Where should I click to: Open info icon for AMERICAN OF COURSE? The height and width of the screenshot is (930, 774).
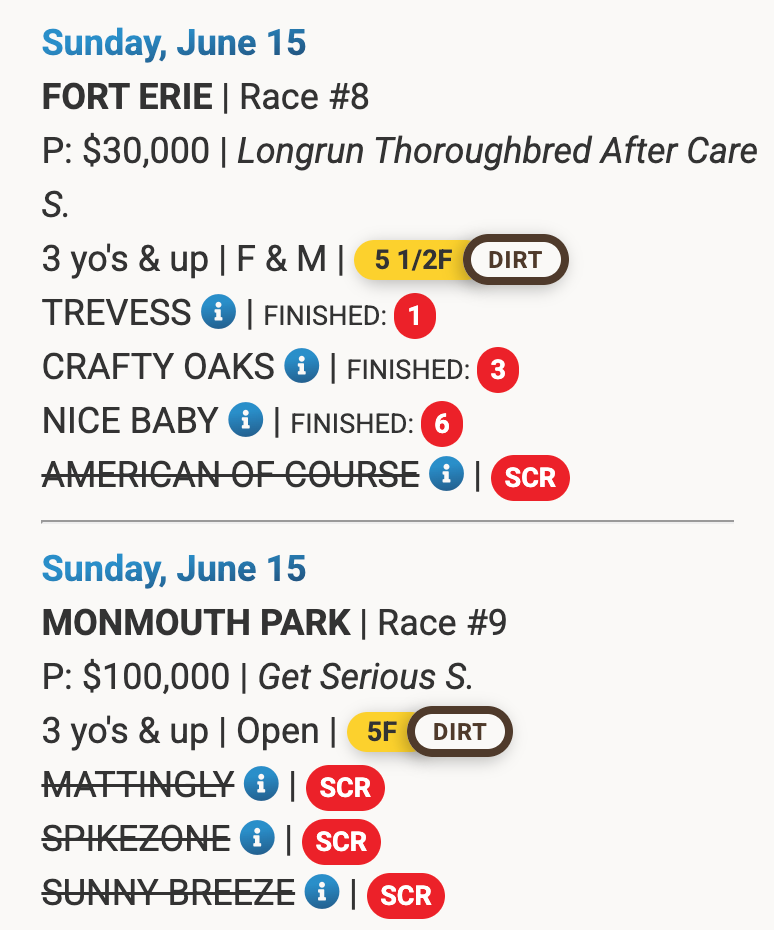(447, 473)
